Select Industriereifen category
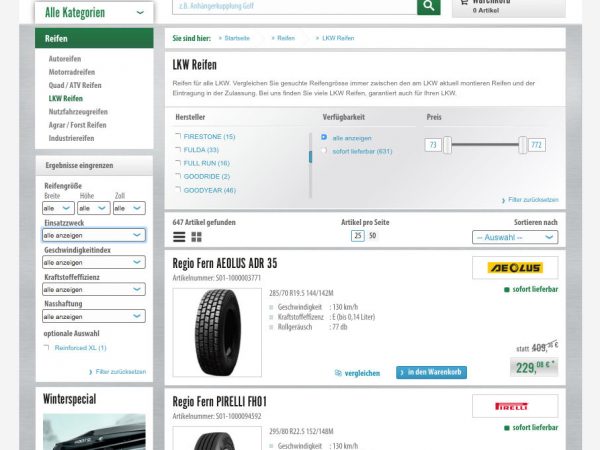This screenshot has height=450, width=600. coord(71,138)
